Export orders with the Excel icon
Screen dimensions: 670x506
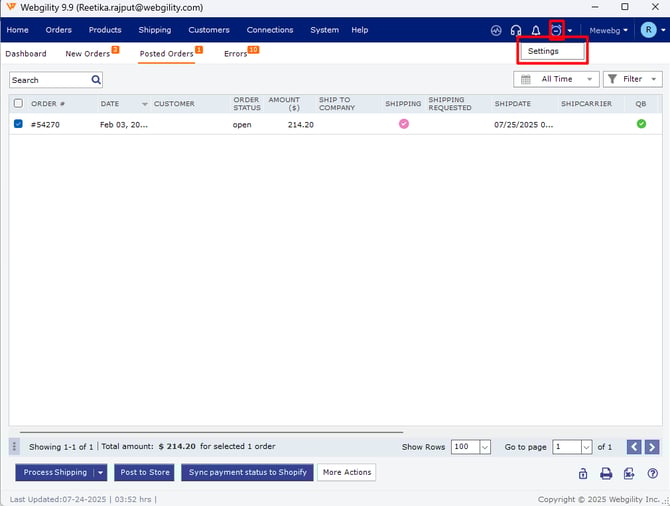pyautogui.click(x=629, y=473)
